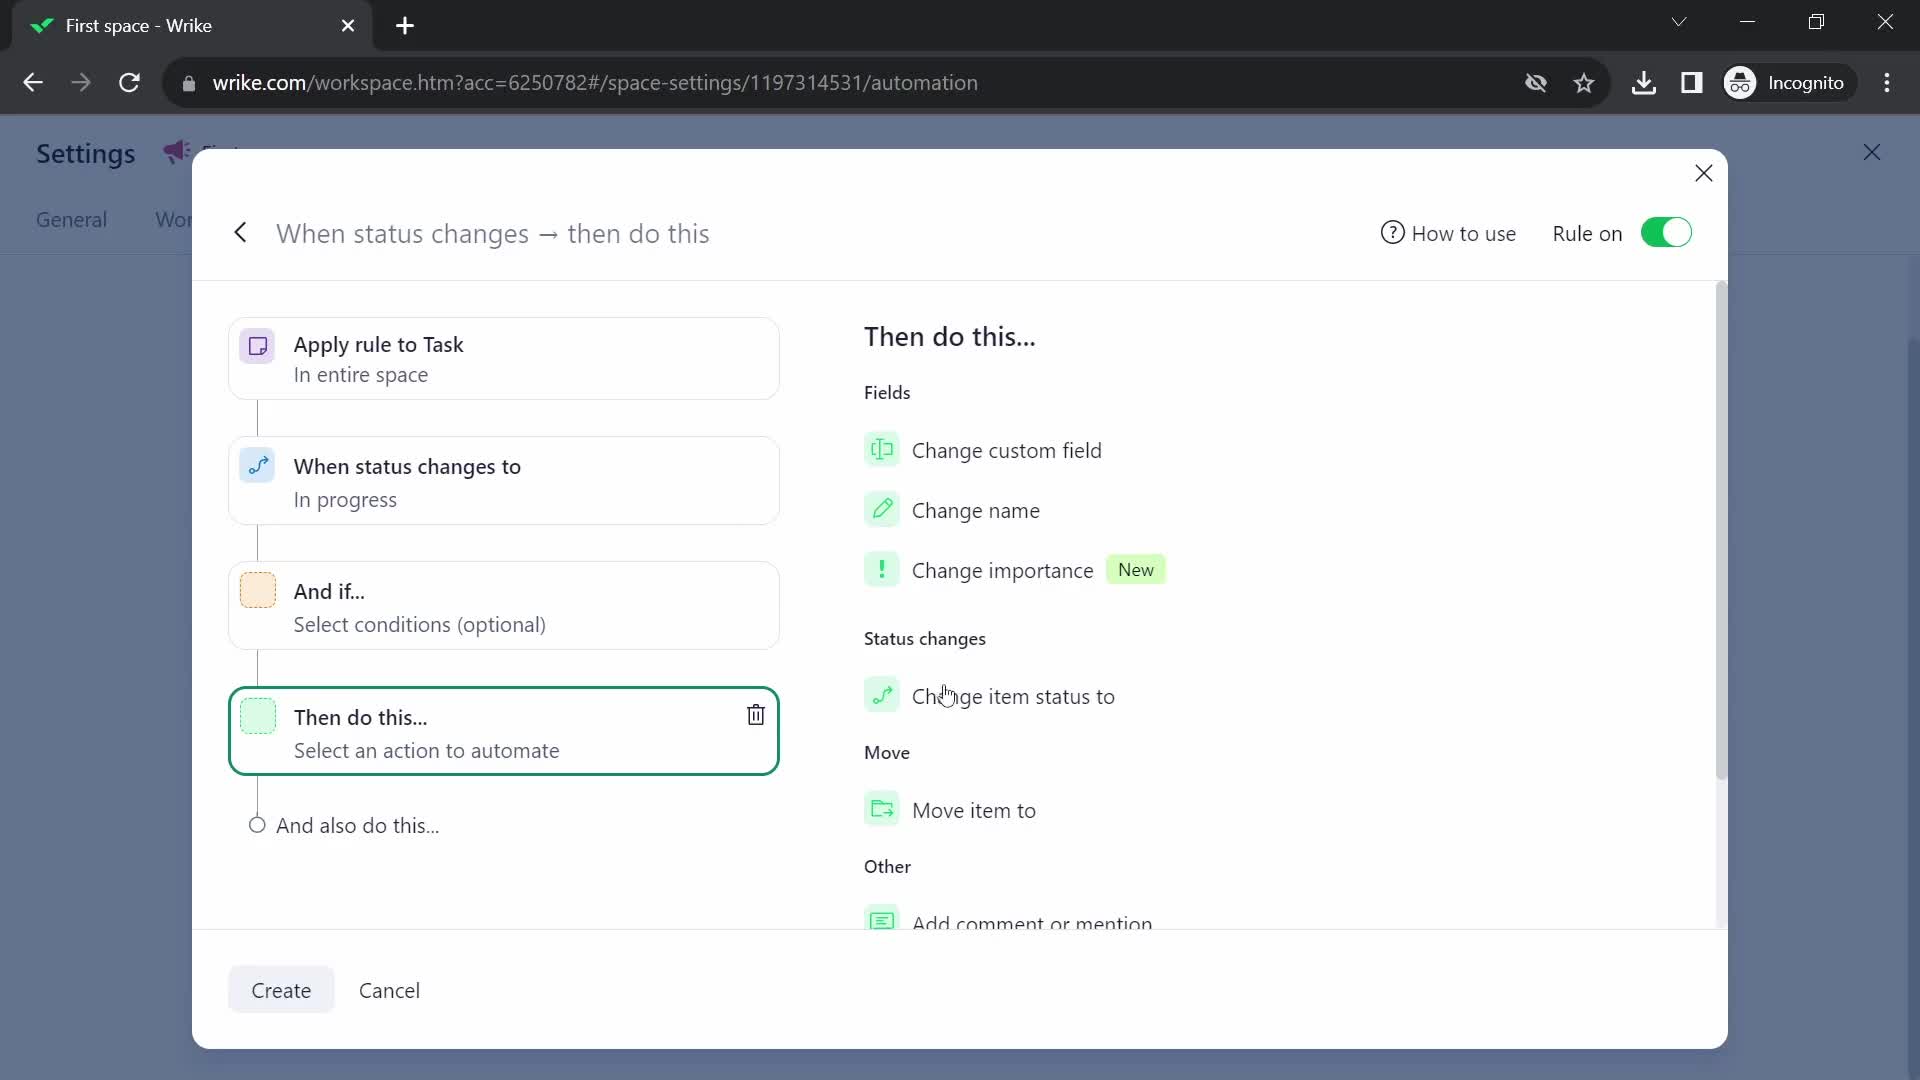The height and width of the screenshot is (1080, 1920).
Task: Click the question mark help icon
Action: coord(1392,233)
